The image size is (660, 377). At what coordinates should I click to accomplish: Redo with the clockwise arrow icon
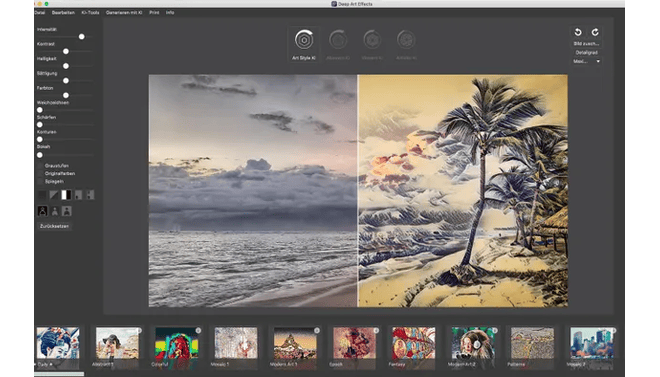(595, 32)
